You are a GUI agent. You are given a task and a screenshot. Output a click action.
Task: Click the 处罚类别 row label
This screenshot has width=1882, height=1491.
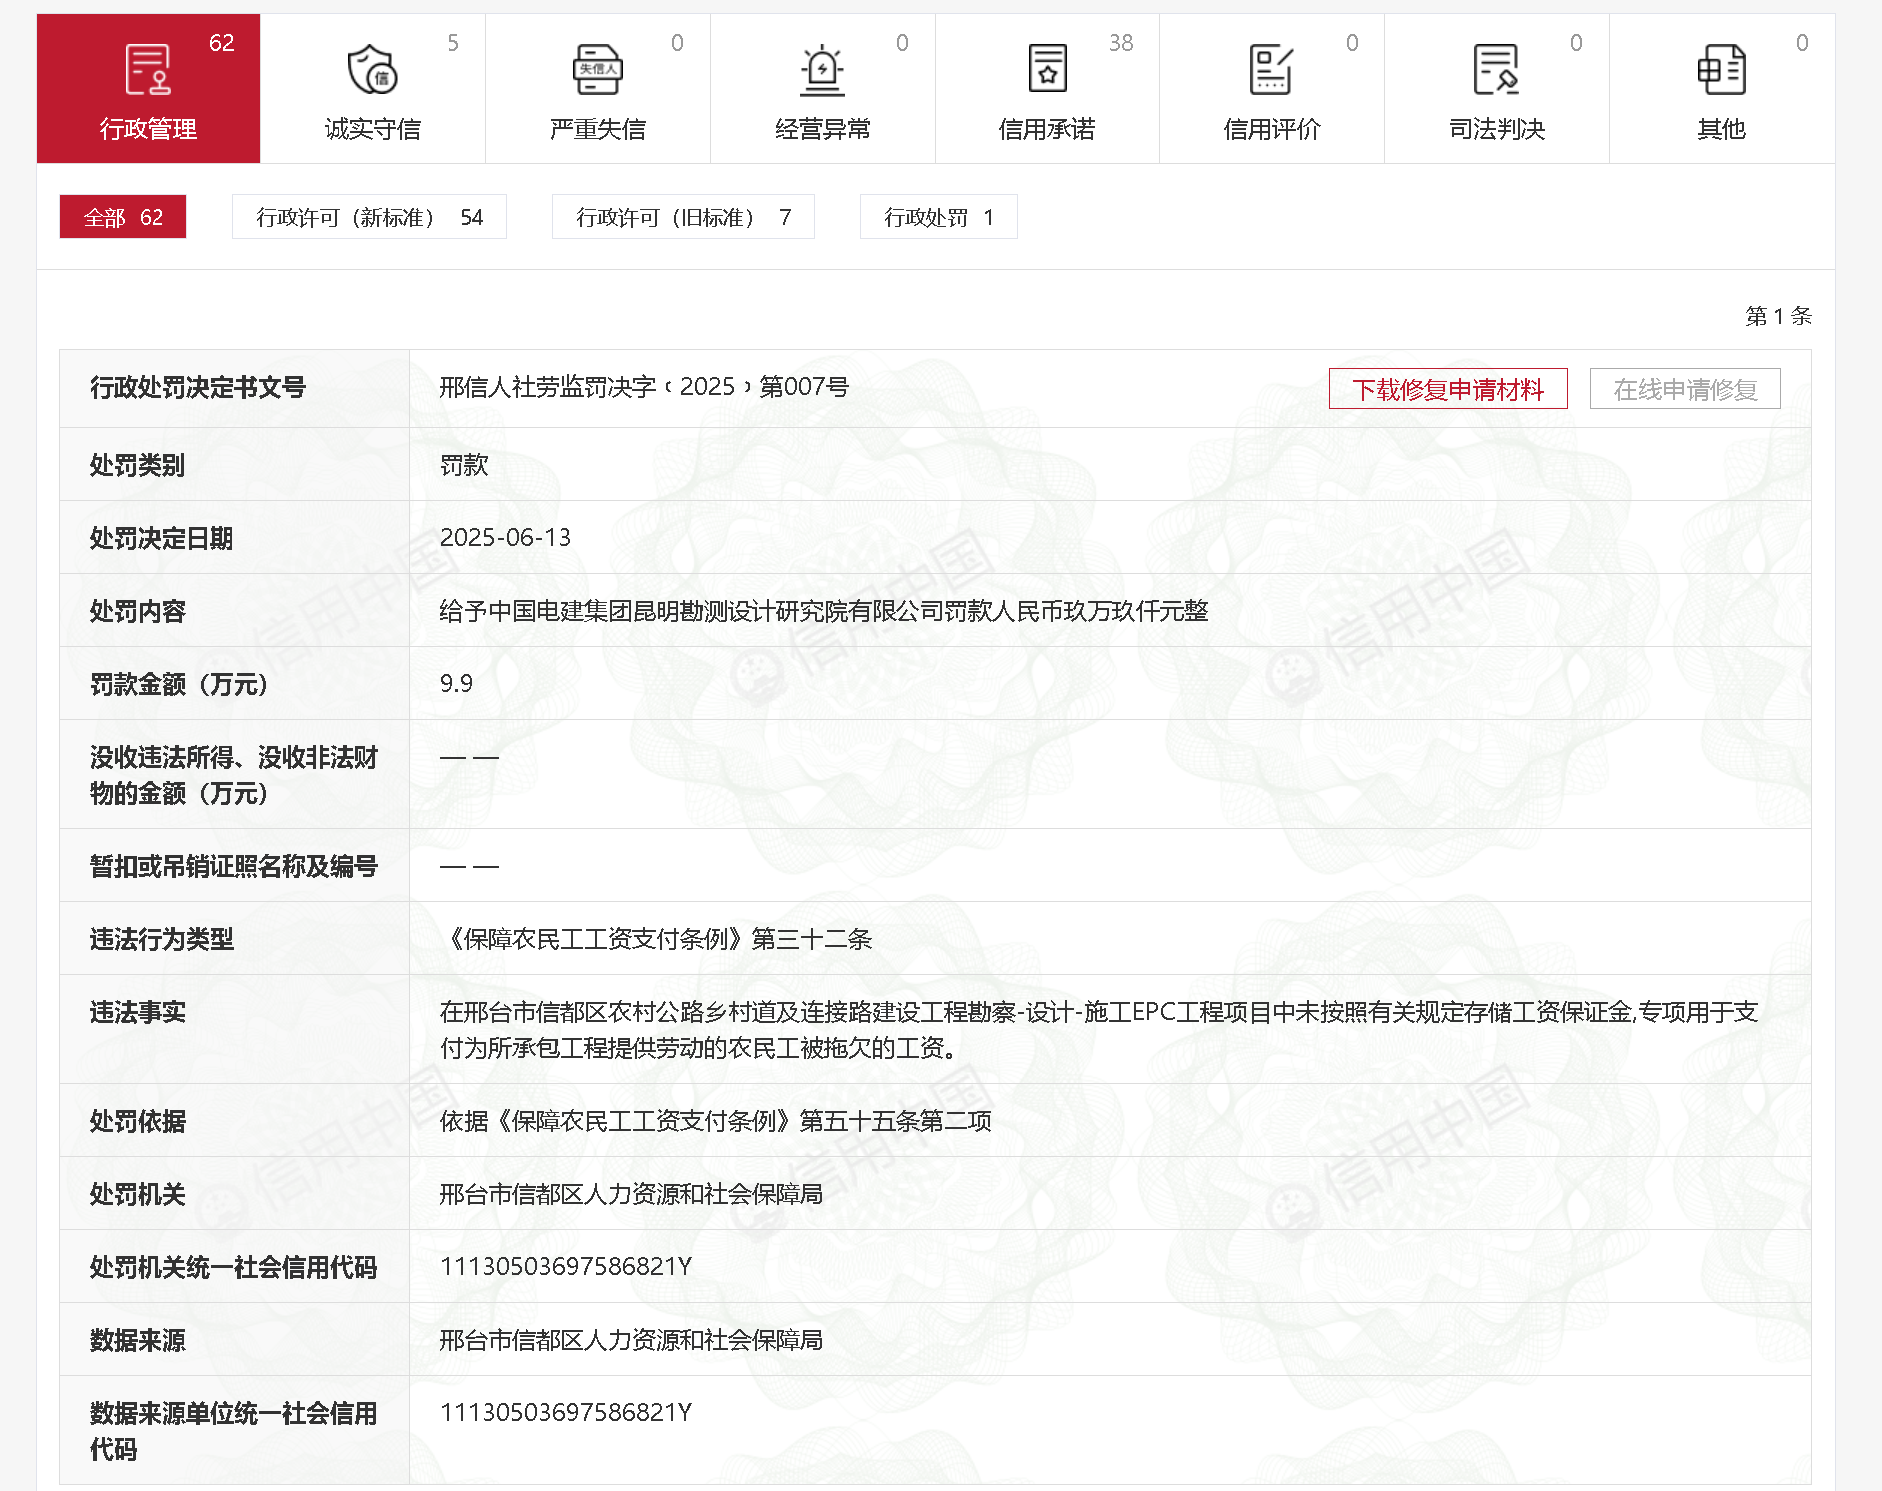pyautogui.click(x=137, y=466)
